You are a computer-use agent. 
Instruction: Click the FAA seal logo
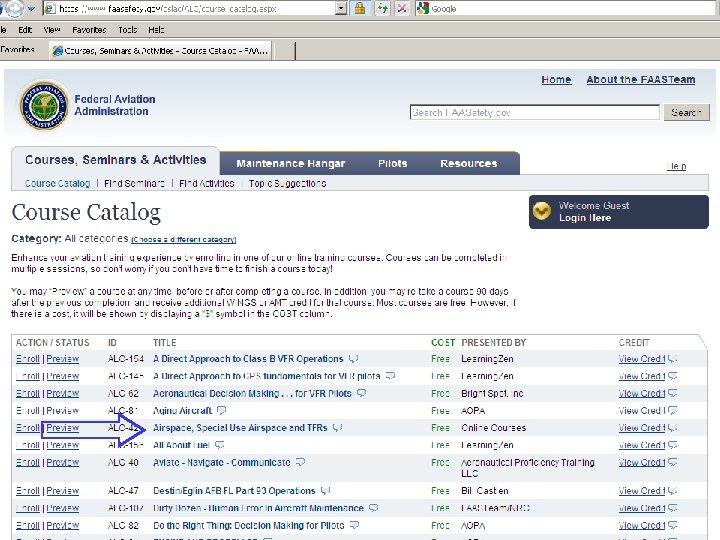44,106
